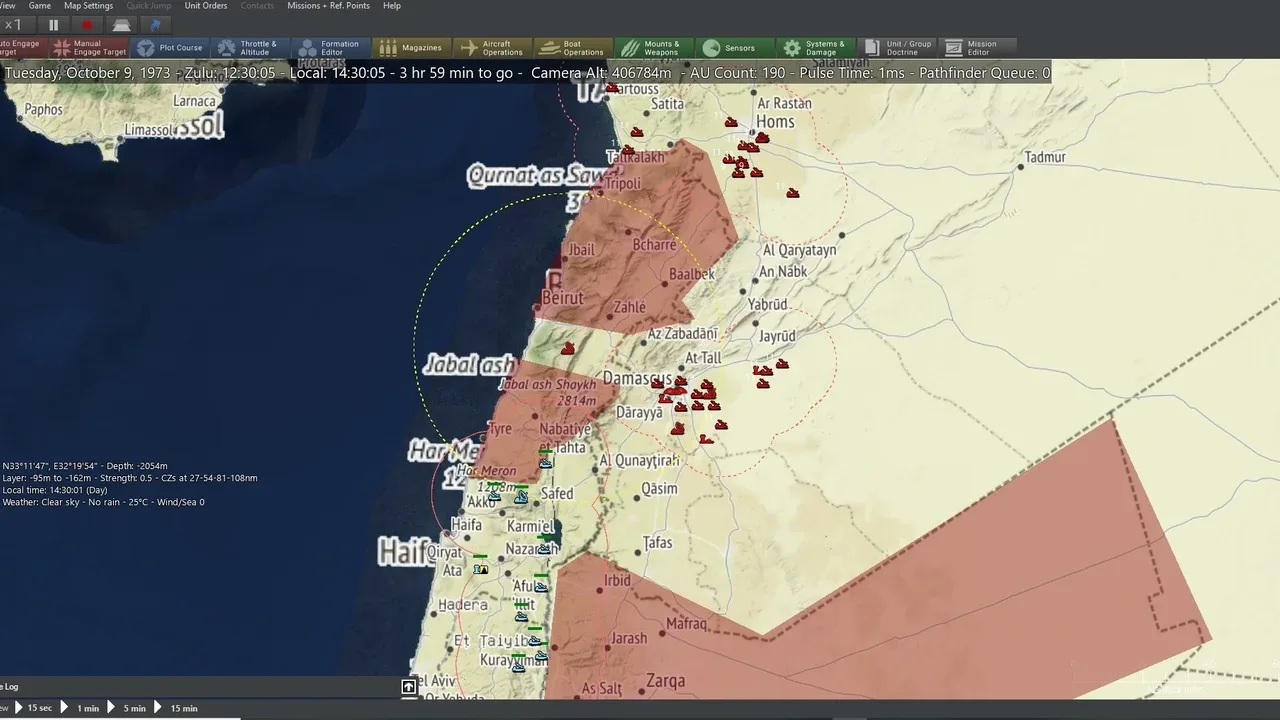Open Throttle & Altitude settings
The width and height of the screenshot is (1280, 720).
click(248, 48)
